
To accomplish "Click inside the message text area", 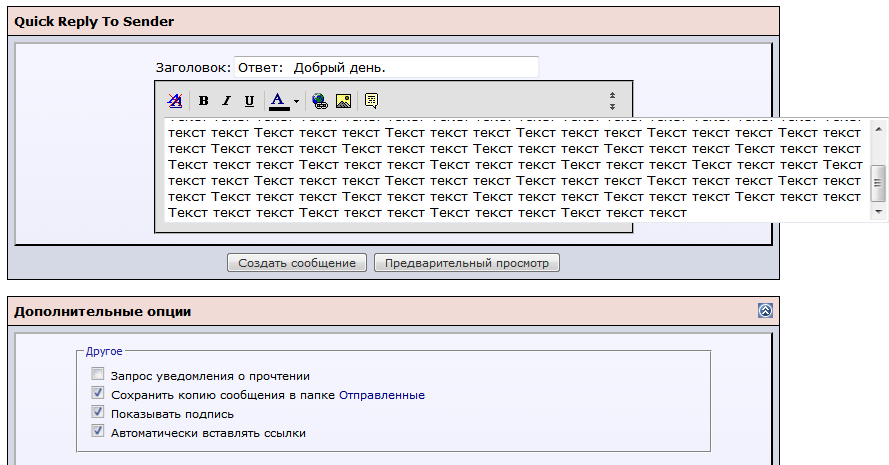I will (x=517, y=170).
